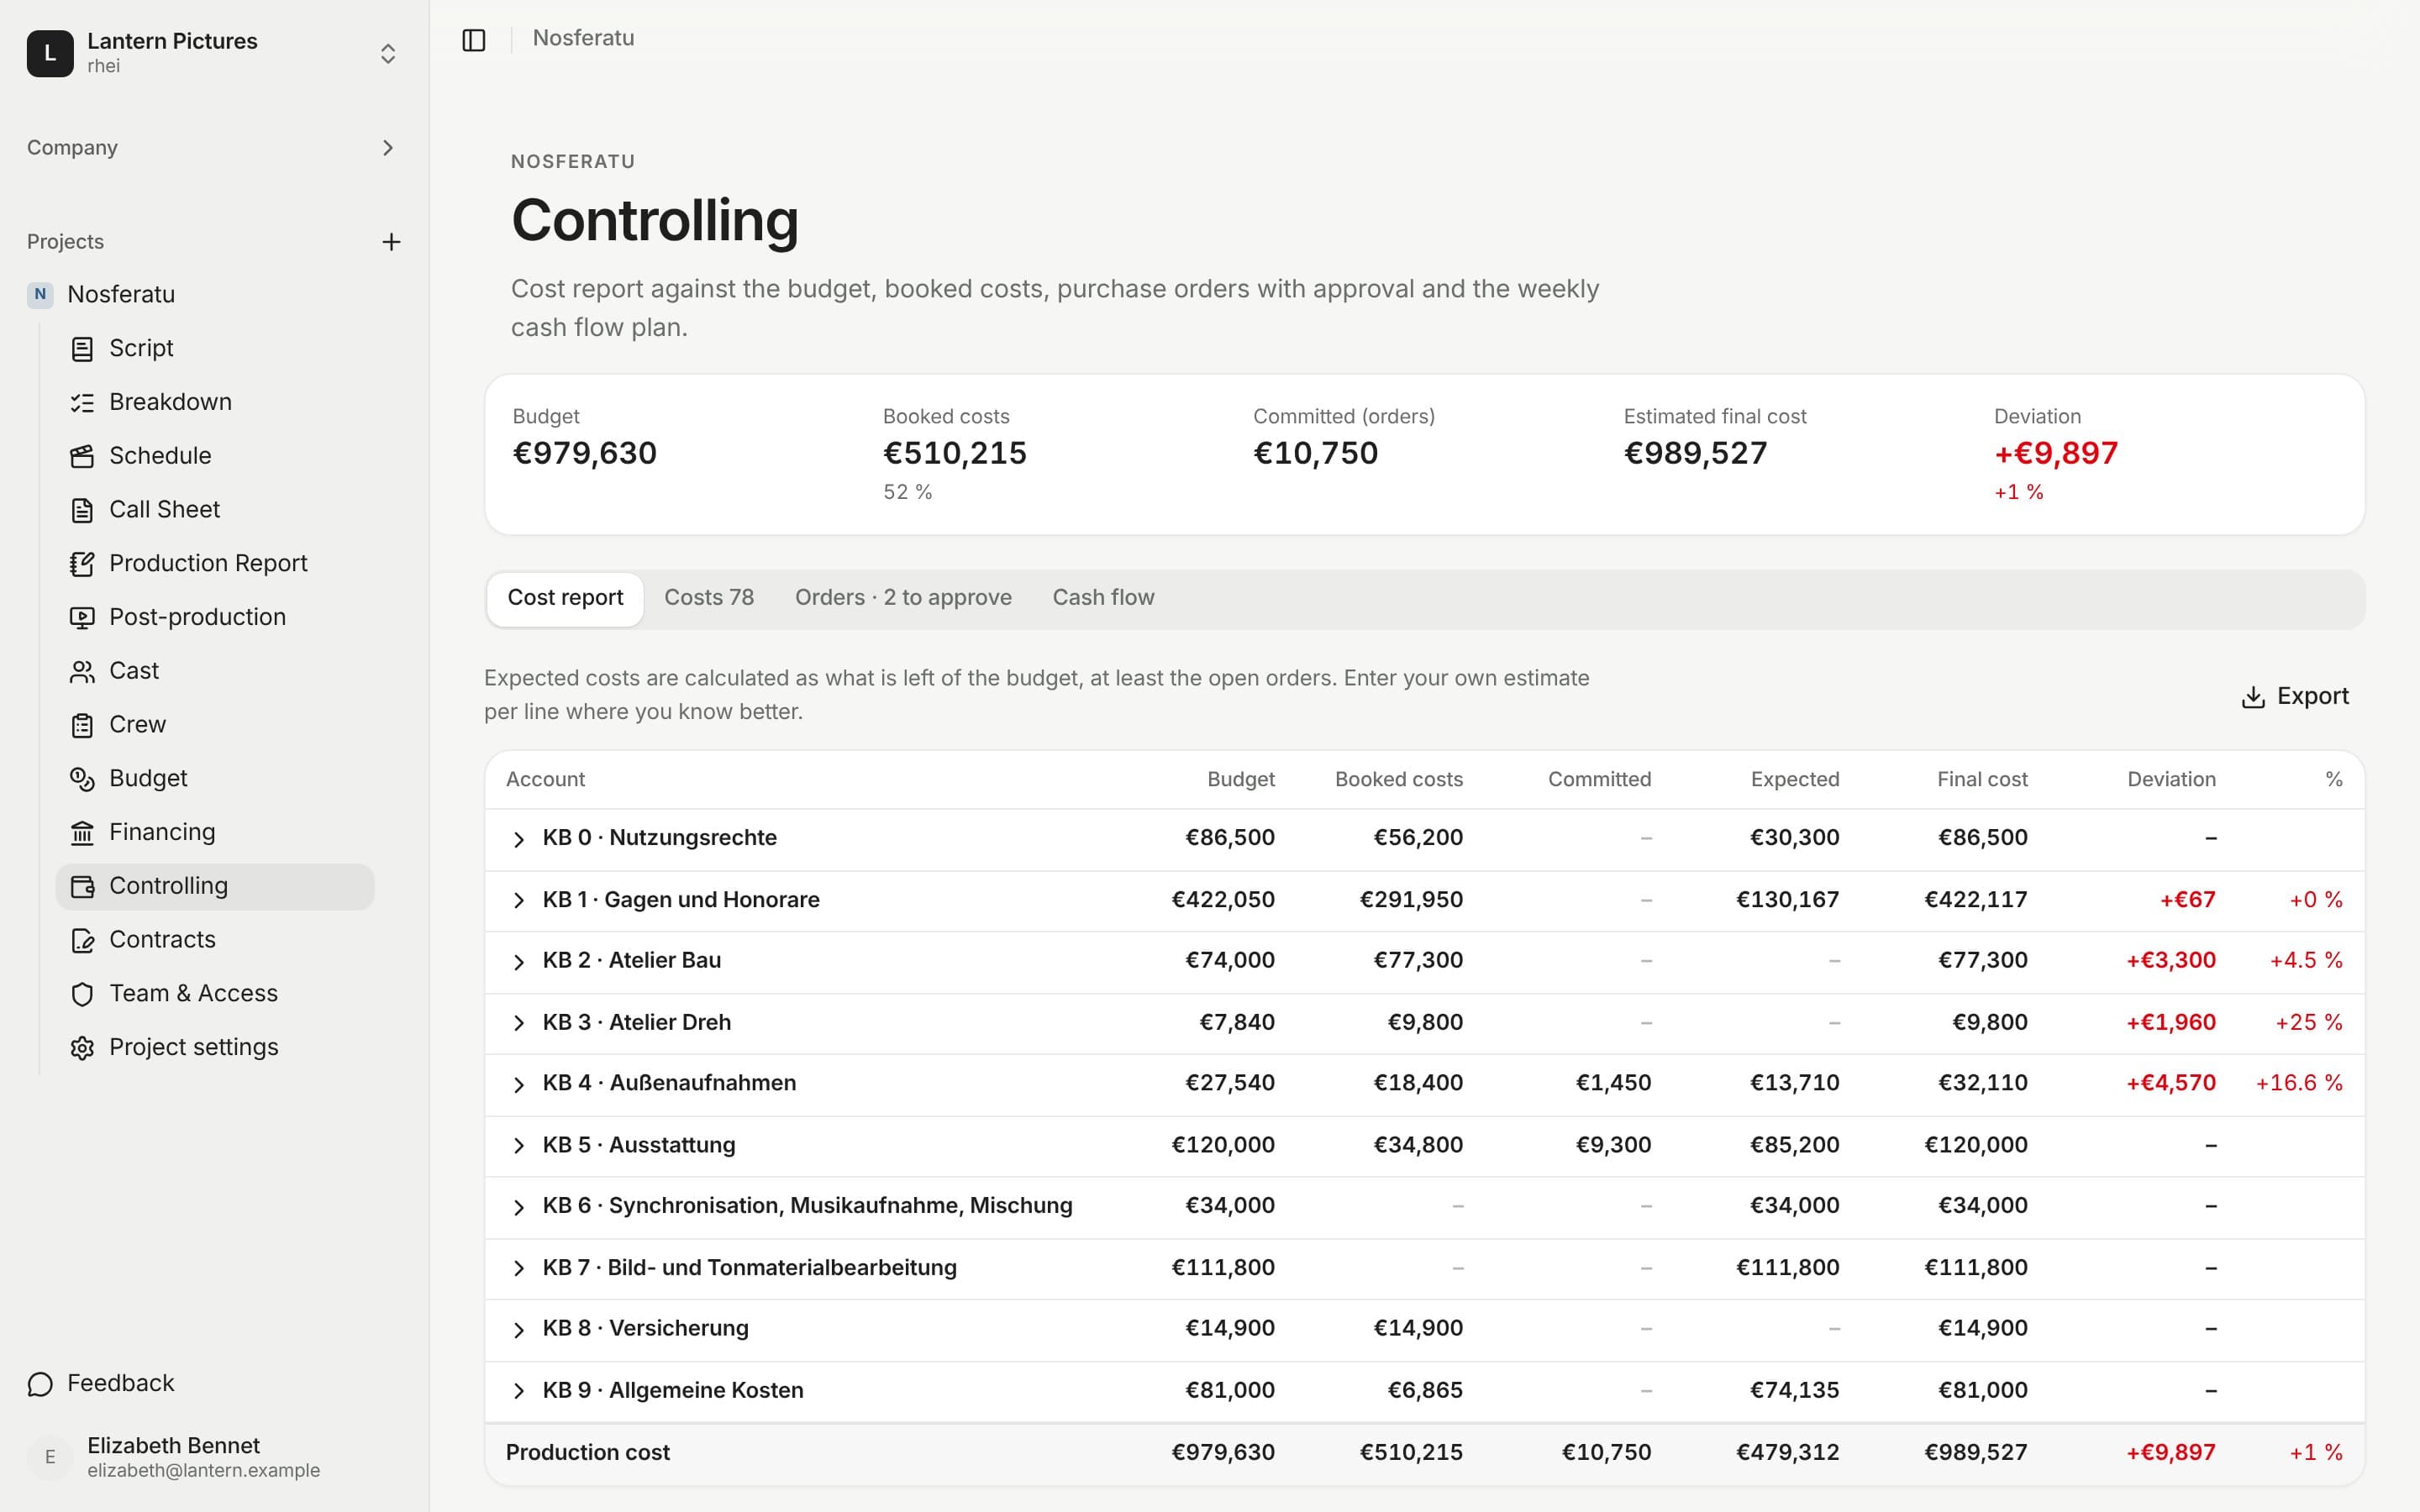Image resolution: width=2420 pixels, height=1512 pixels.
Task: Open the Production Report icon
Action: coord(82,564)
